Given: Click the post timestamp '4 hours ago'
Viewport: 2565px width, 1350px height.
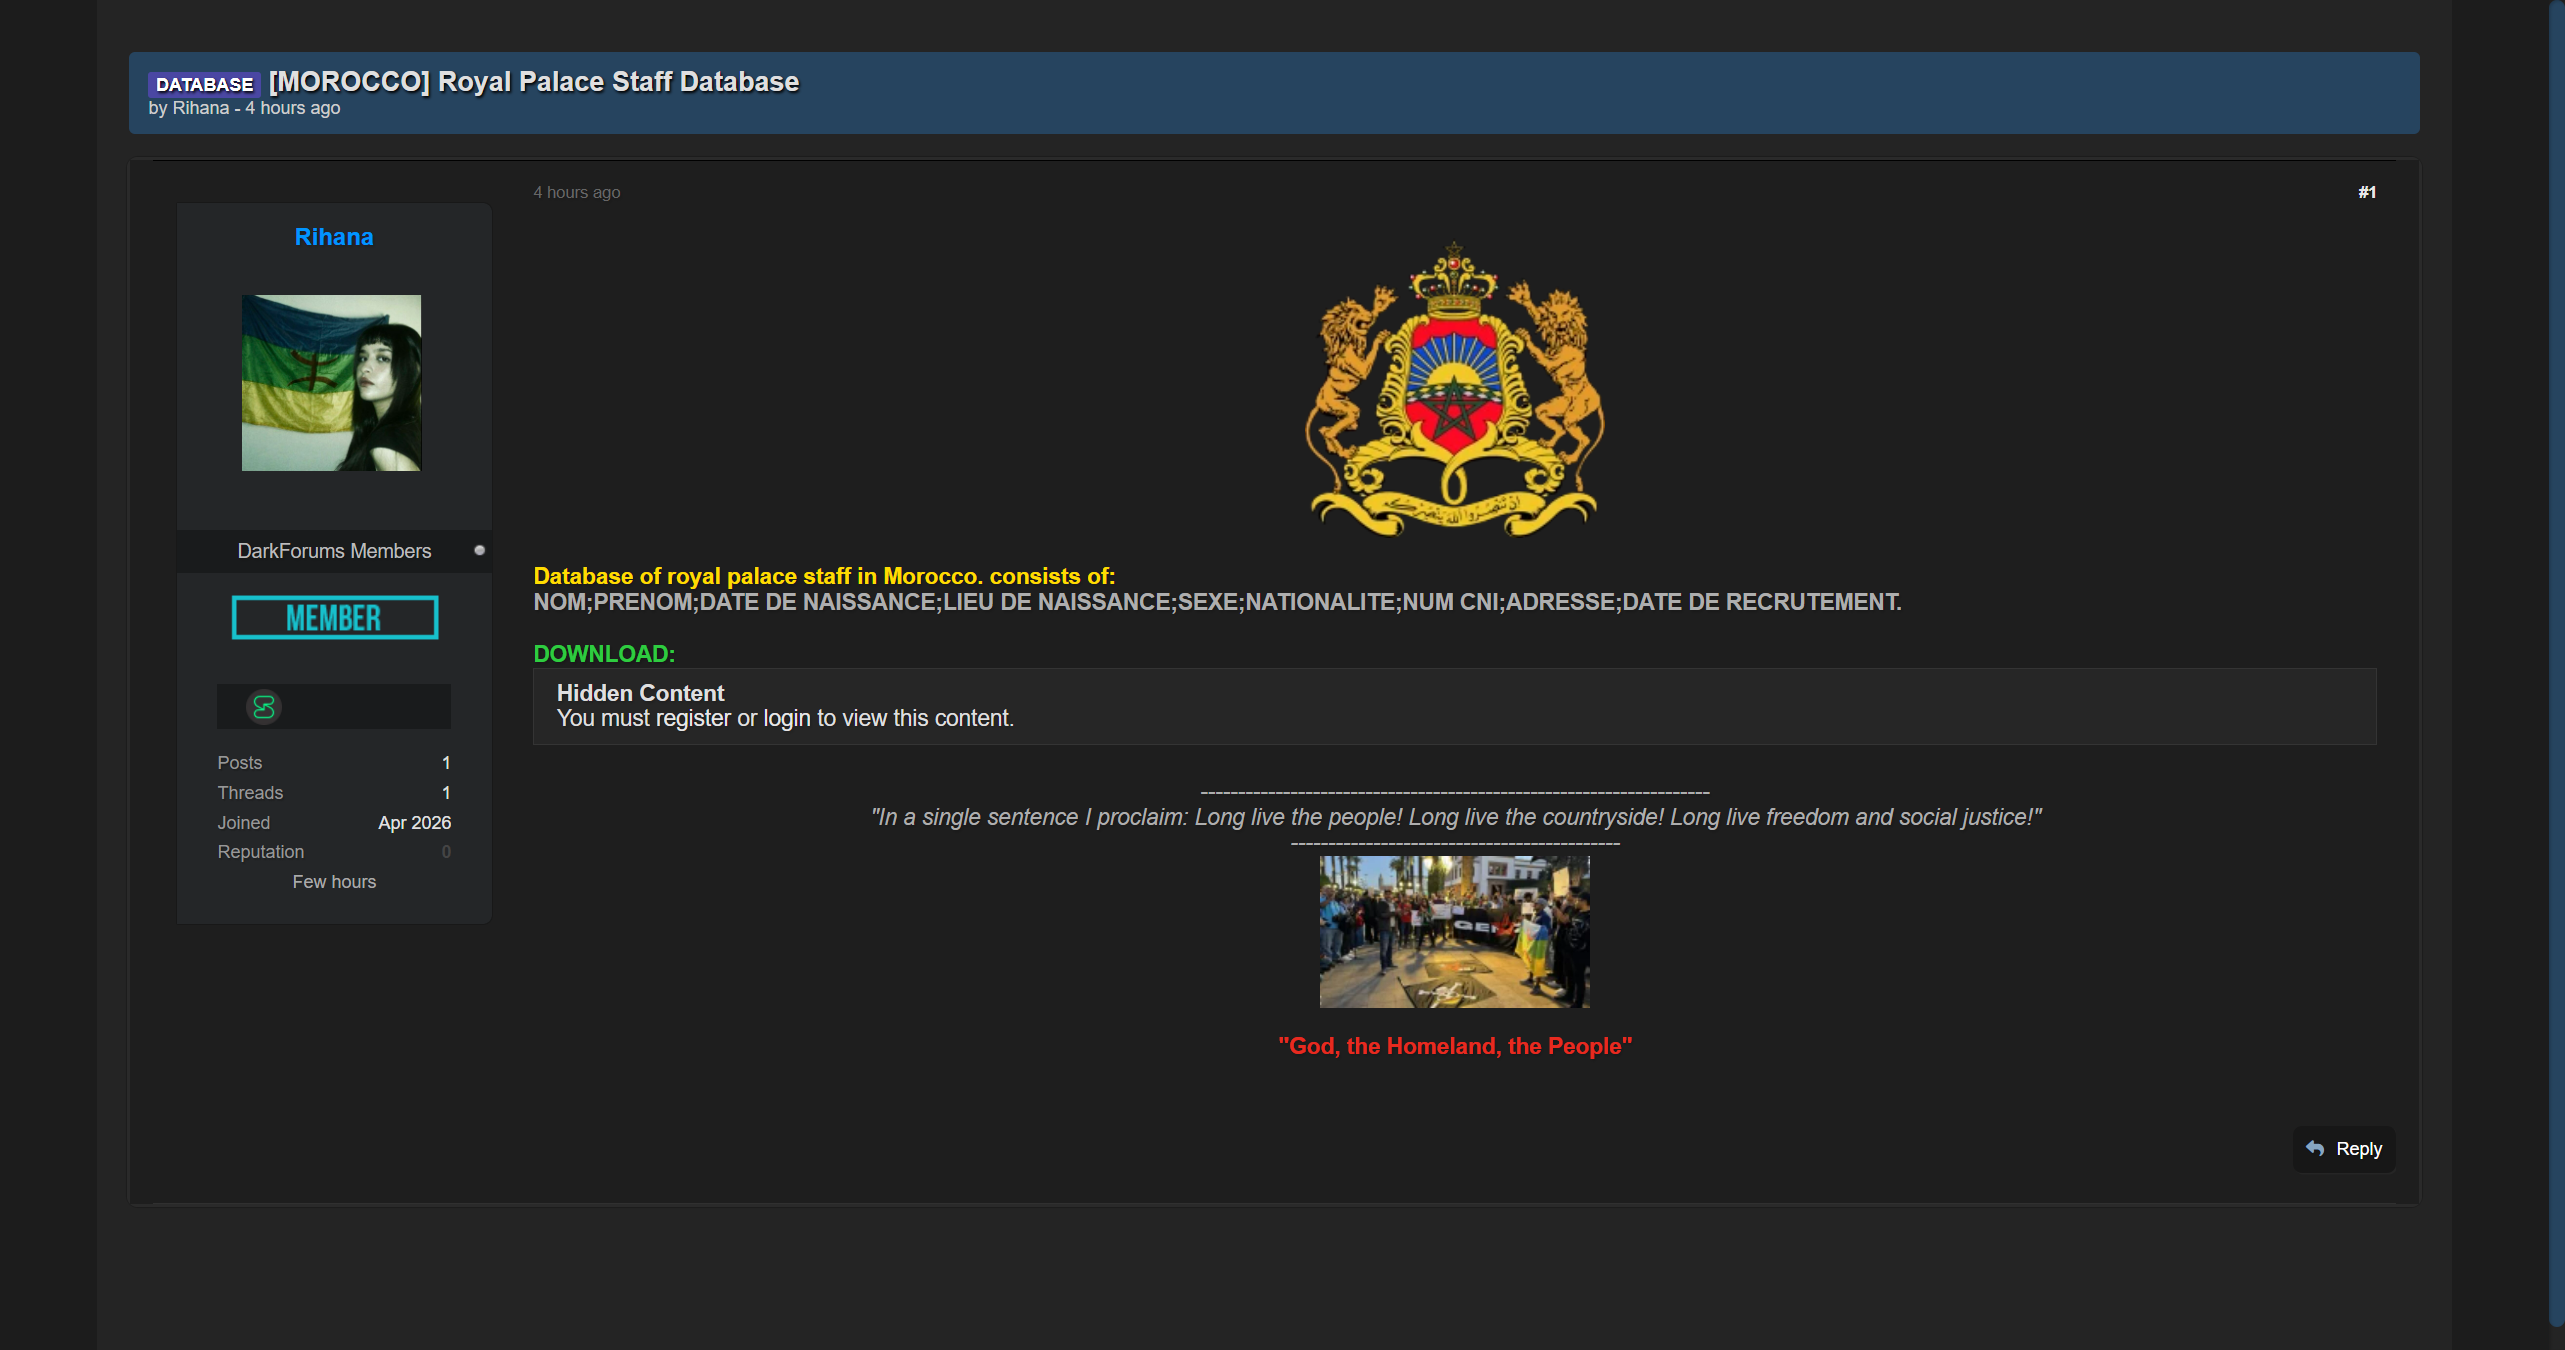Looking at the screenshot, I should pos(576,192).
